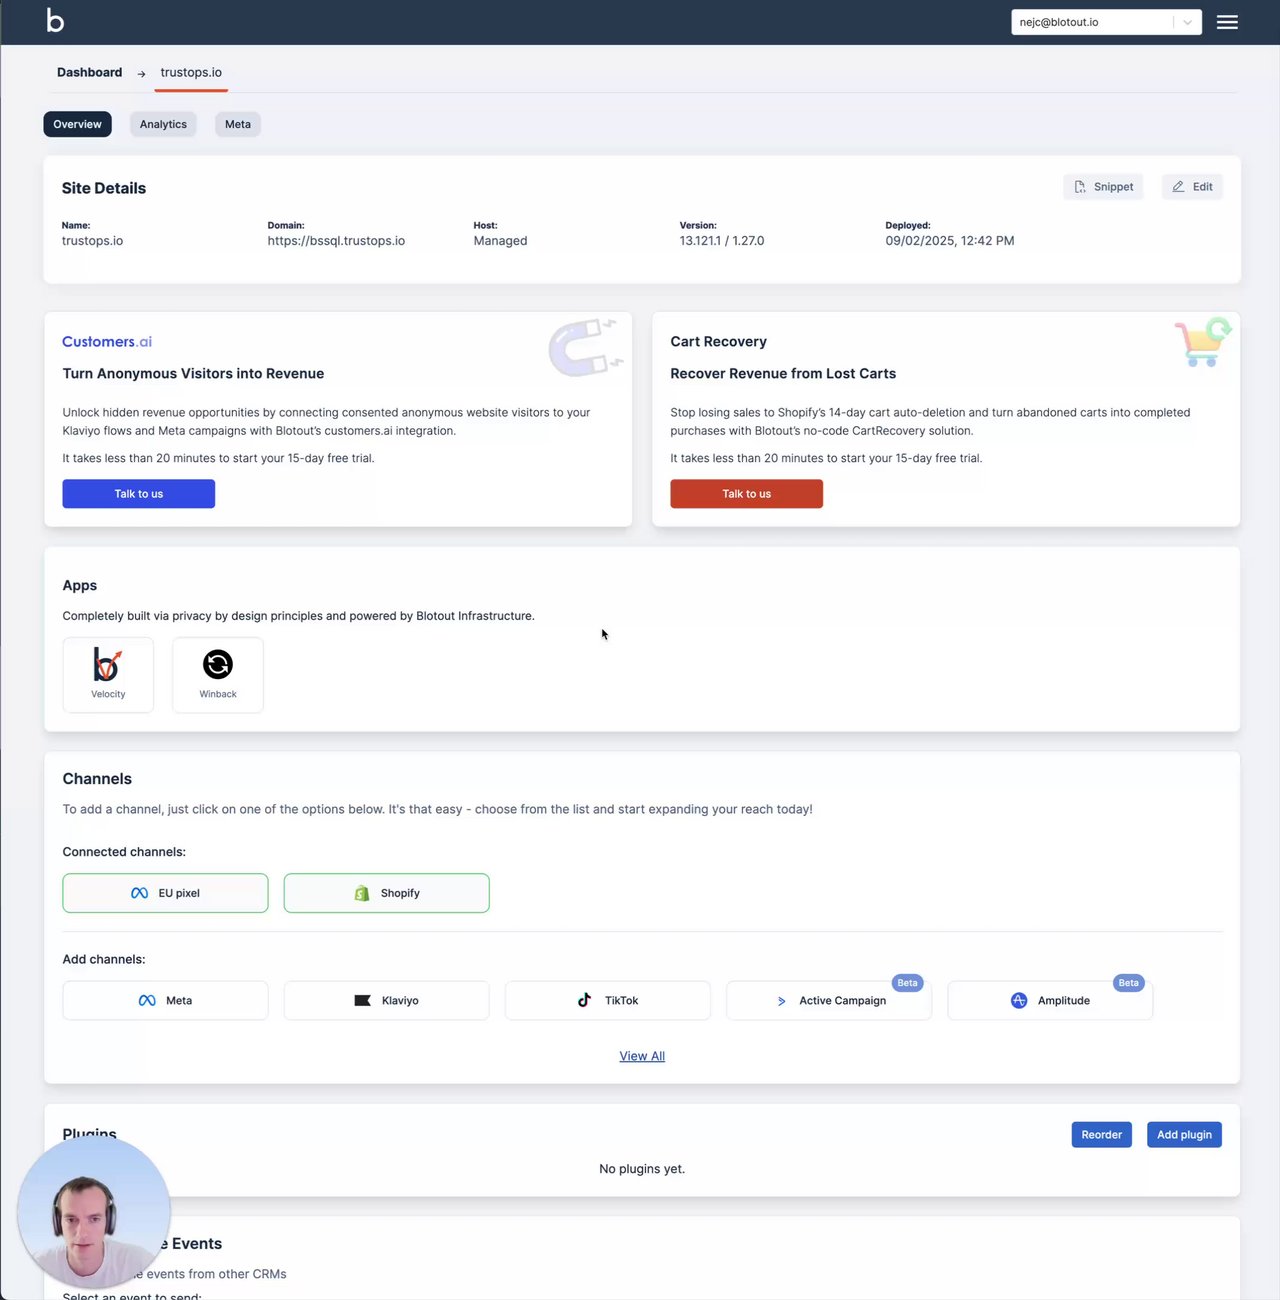The height and width of the screenshot is (1300, 1280).
Task: Switch to the Overview tab
Action: 77,124
